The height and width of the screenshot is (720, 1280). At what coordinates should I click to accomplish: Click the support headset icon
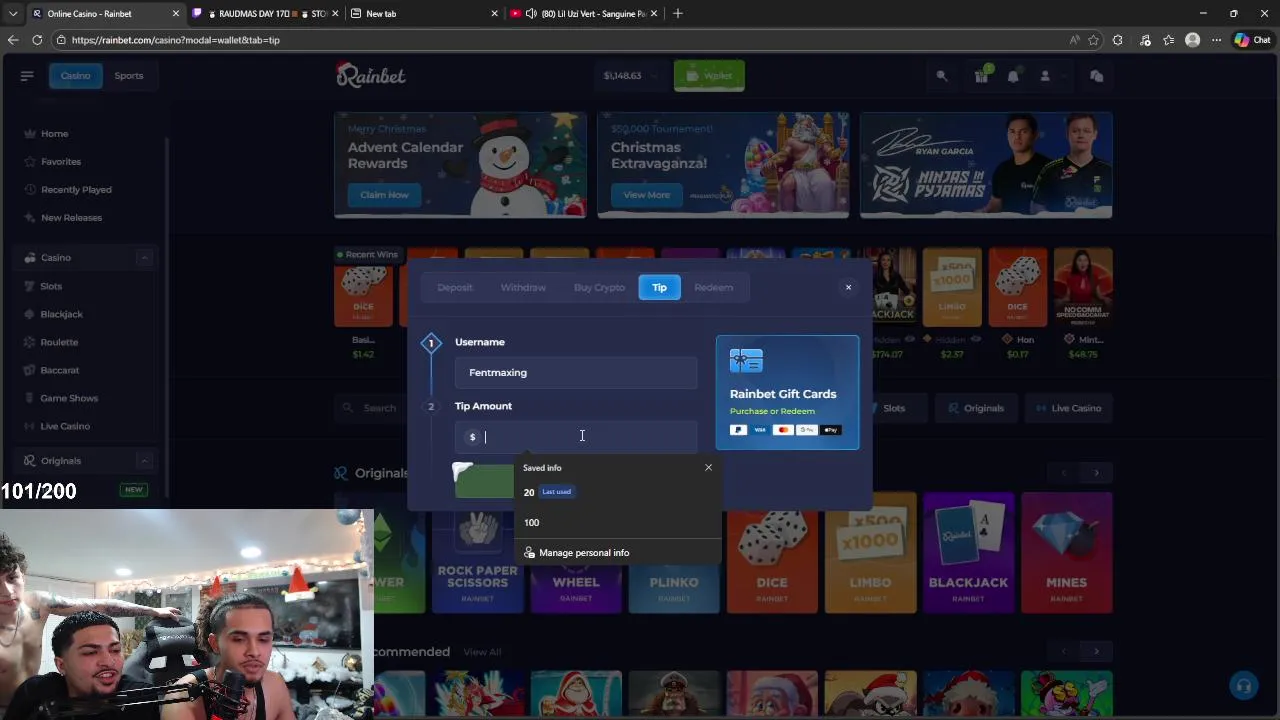pyautogui.click(x=1244, y=685)
